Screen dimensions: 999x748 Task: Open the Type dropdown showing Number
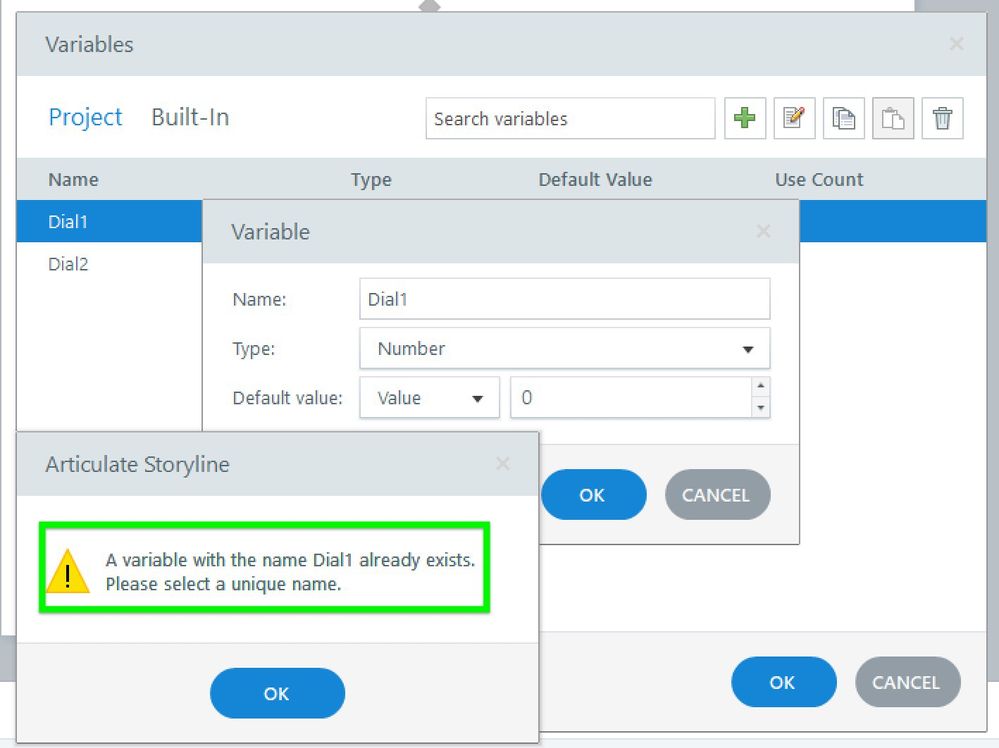[564, 349]
